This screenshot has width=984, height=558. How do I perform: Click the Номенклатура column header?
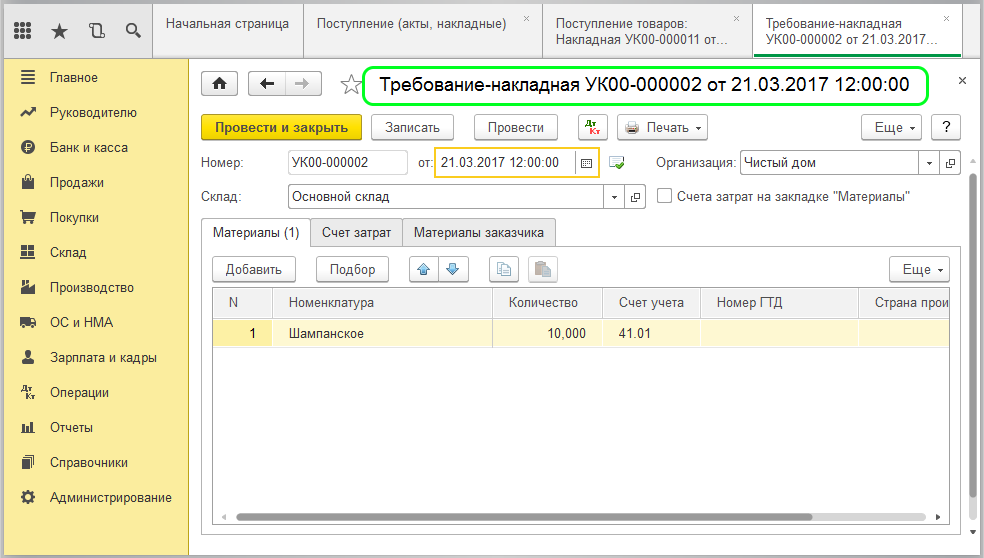tap(382, 303)
